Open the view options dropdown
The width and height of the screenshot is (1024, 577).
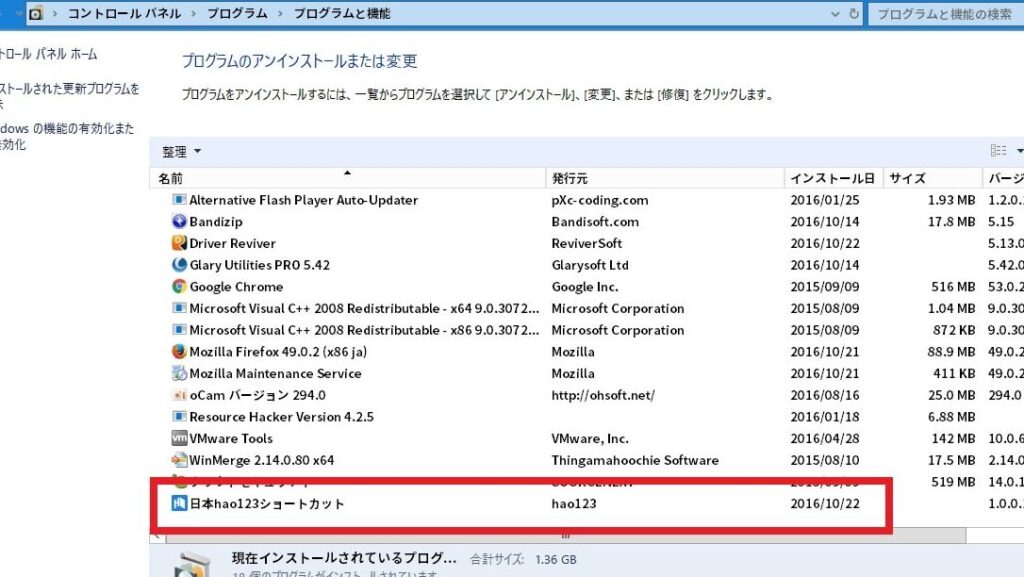tap(1019, 152)
